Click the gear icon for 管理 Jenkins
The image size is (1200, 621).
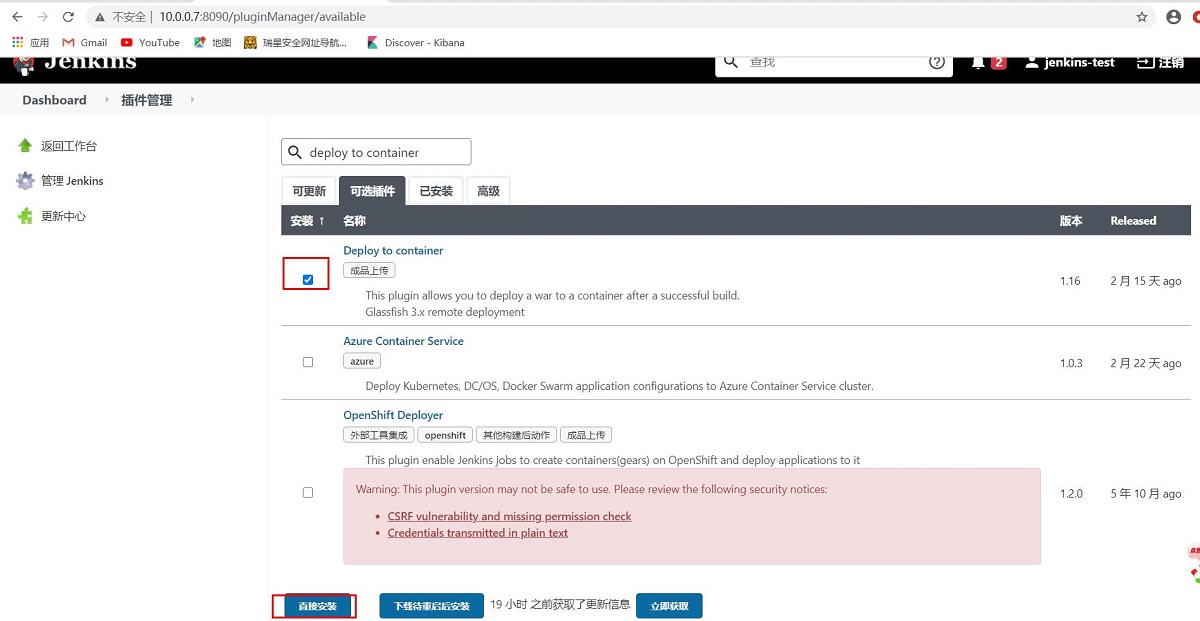[x=25, y=181]
